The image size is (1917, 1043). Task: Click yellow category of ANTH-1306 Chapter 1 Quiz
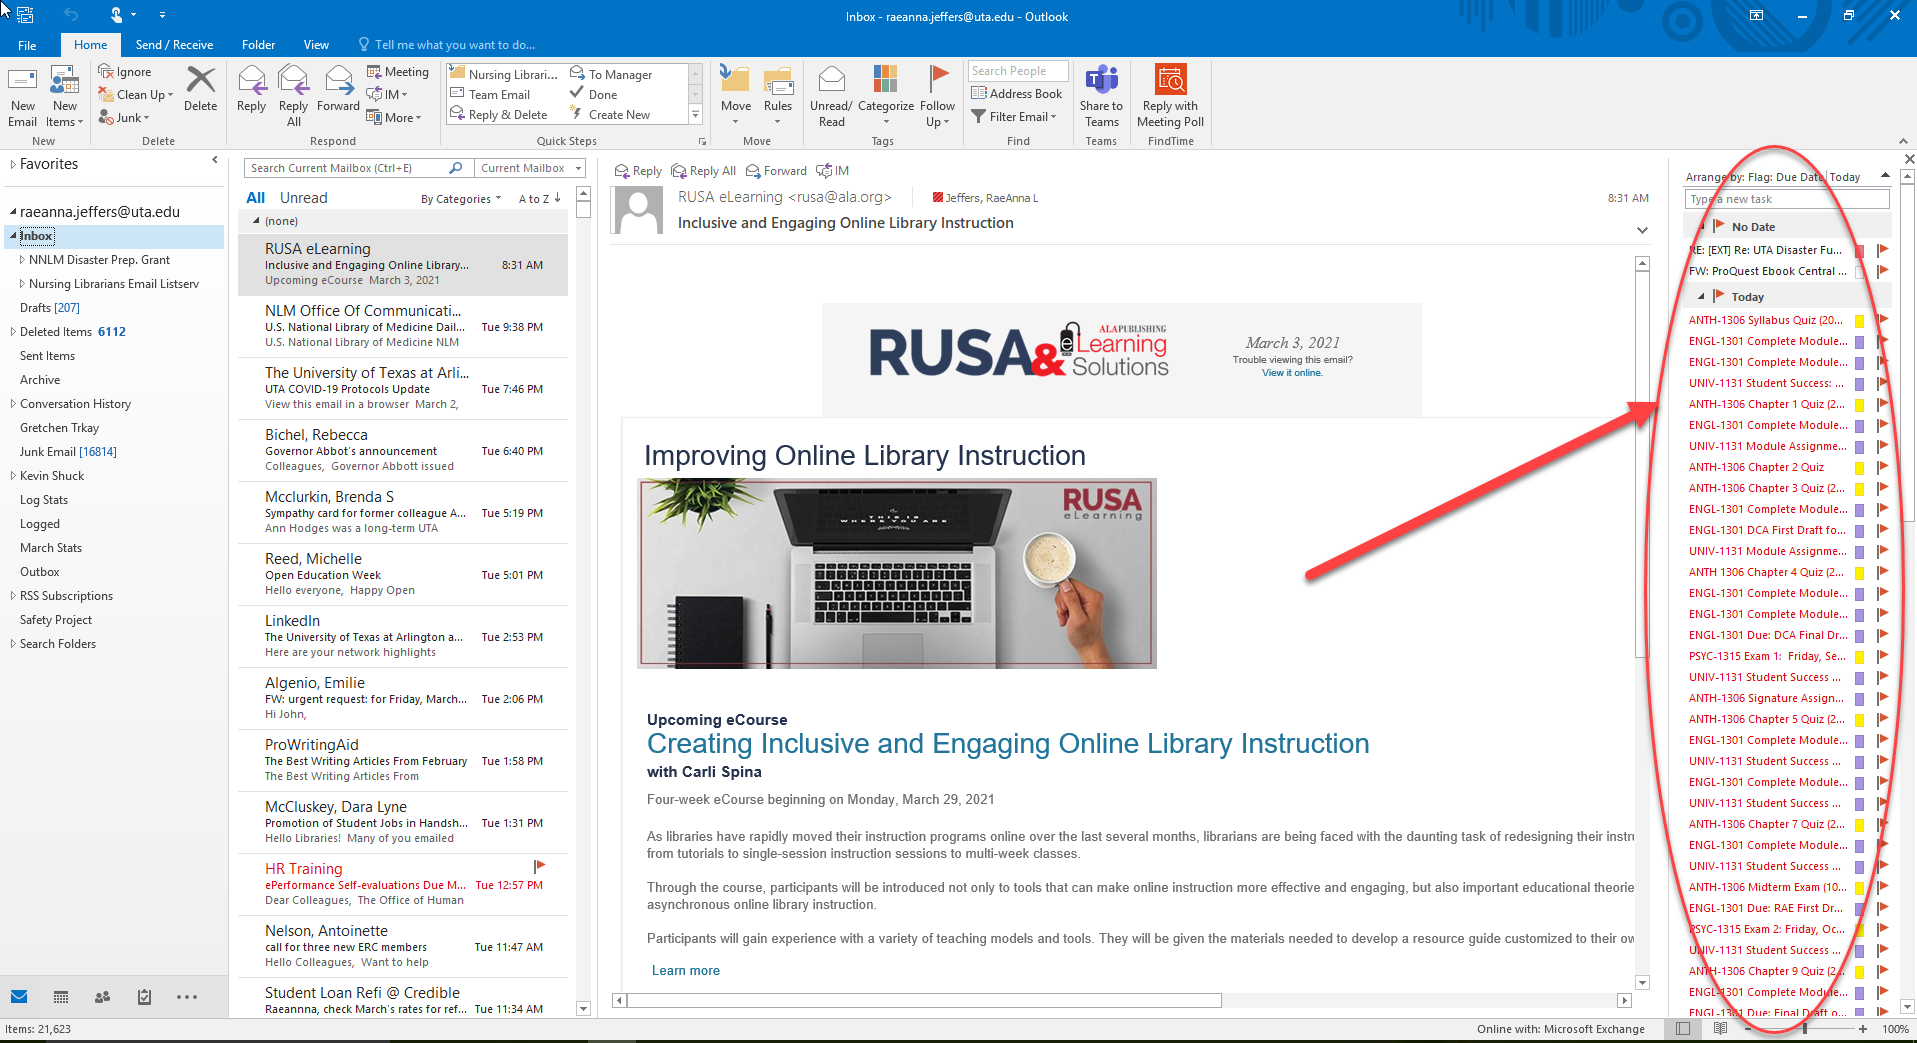coord(1859,405)
